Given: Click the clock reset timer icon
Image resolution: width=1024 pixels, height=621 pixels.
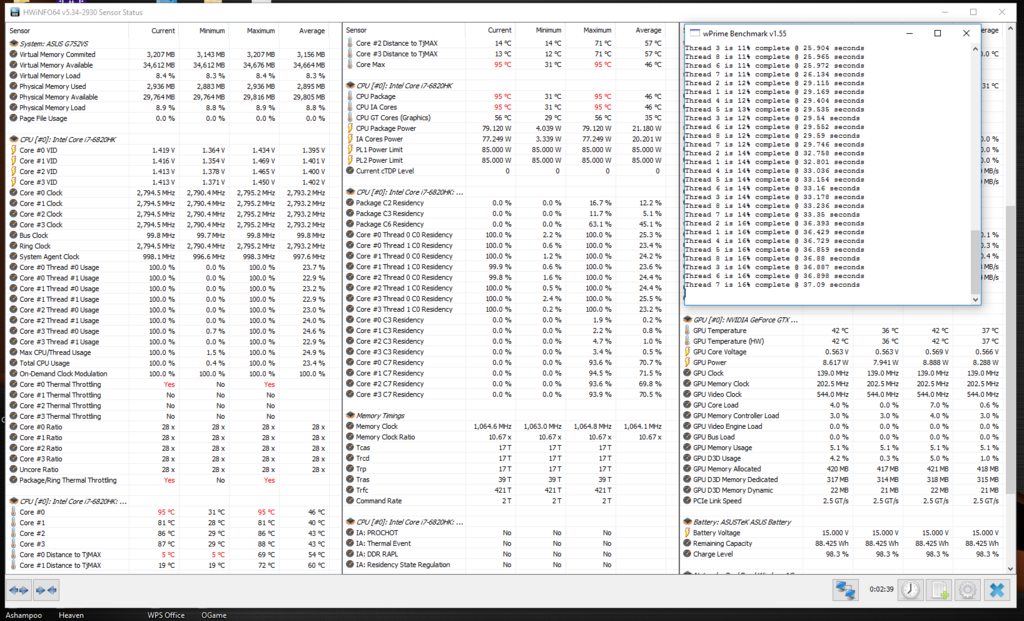Looking at the screenshot, I should [910, 589].
